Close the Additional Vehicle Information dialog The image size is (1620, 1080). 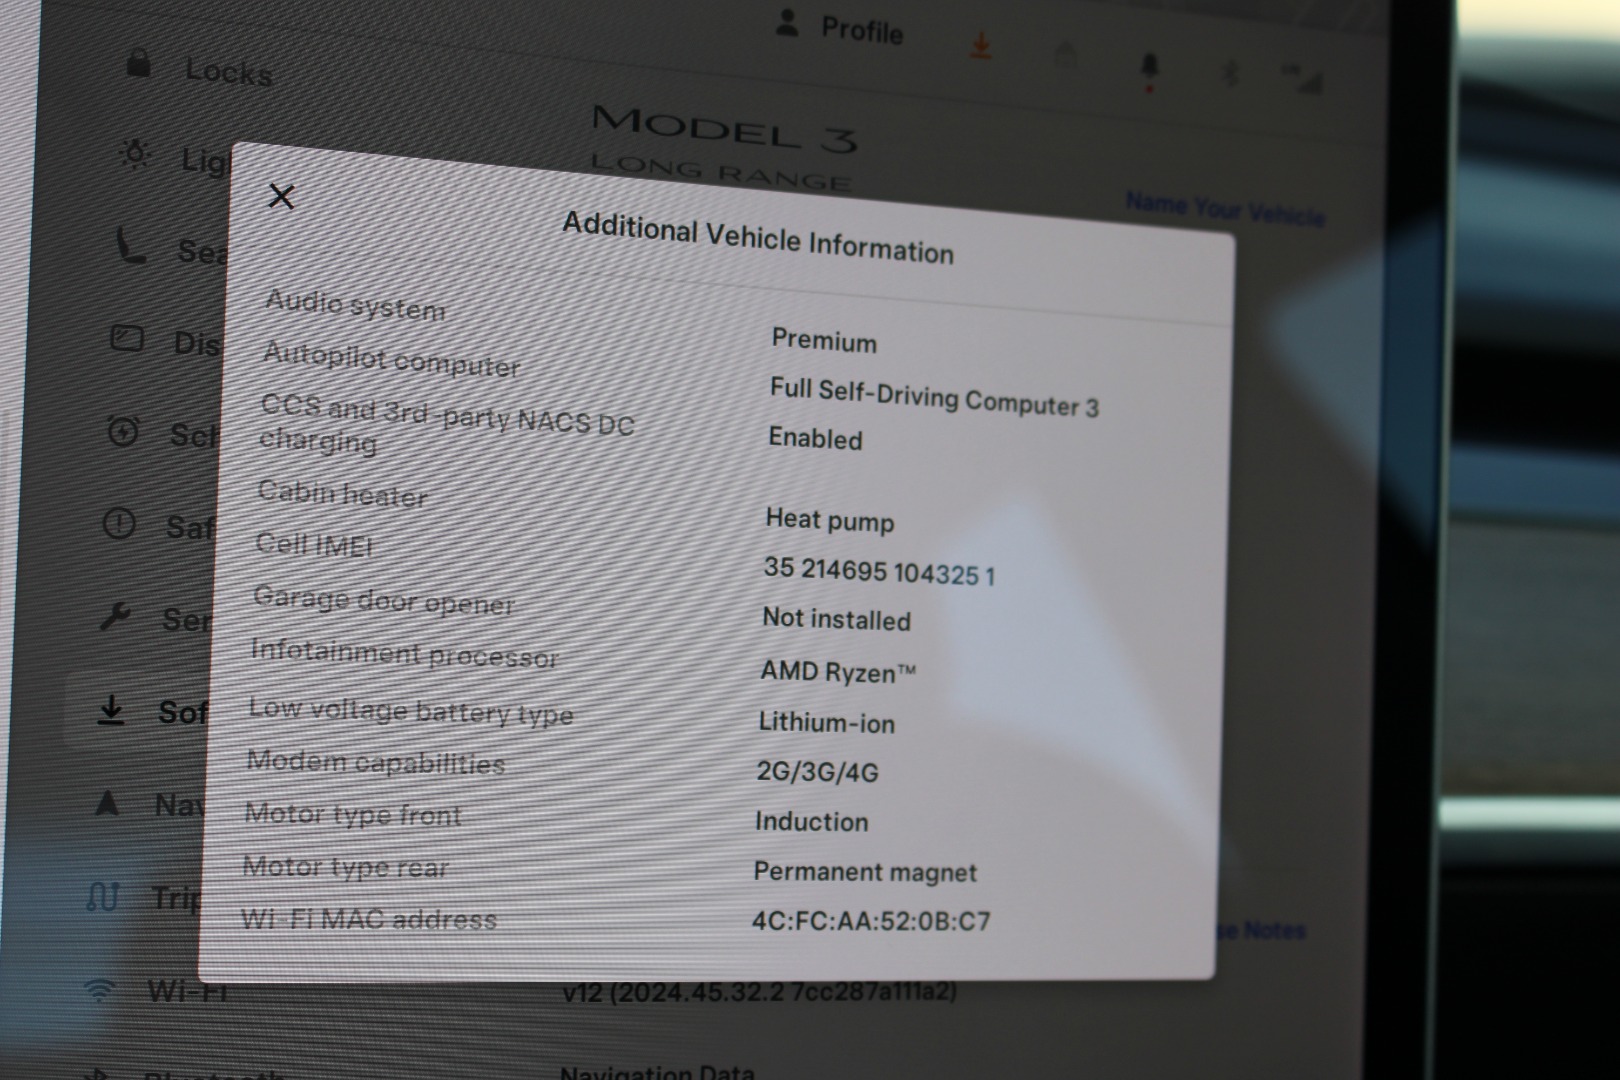(282, 197)
